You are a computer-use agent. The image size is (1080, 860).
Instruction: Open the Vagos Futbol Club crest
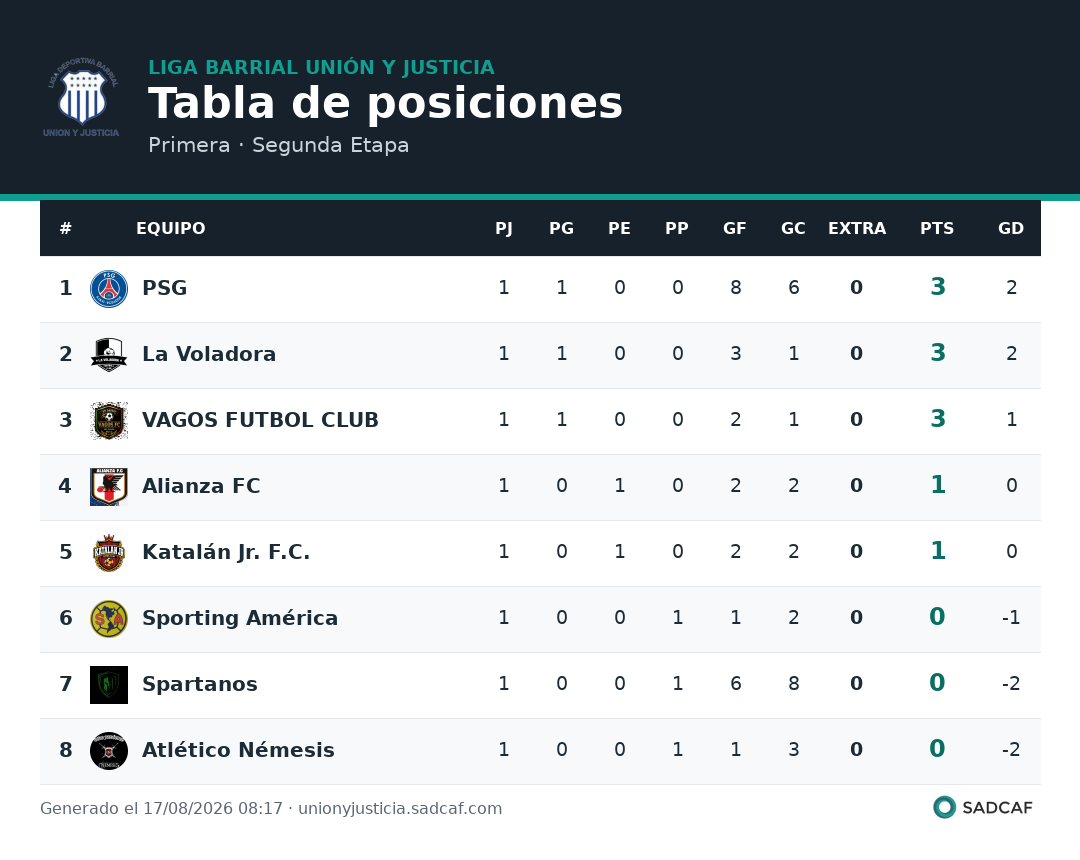pos(109,421)
